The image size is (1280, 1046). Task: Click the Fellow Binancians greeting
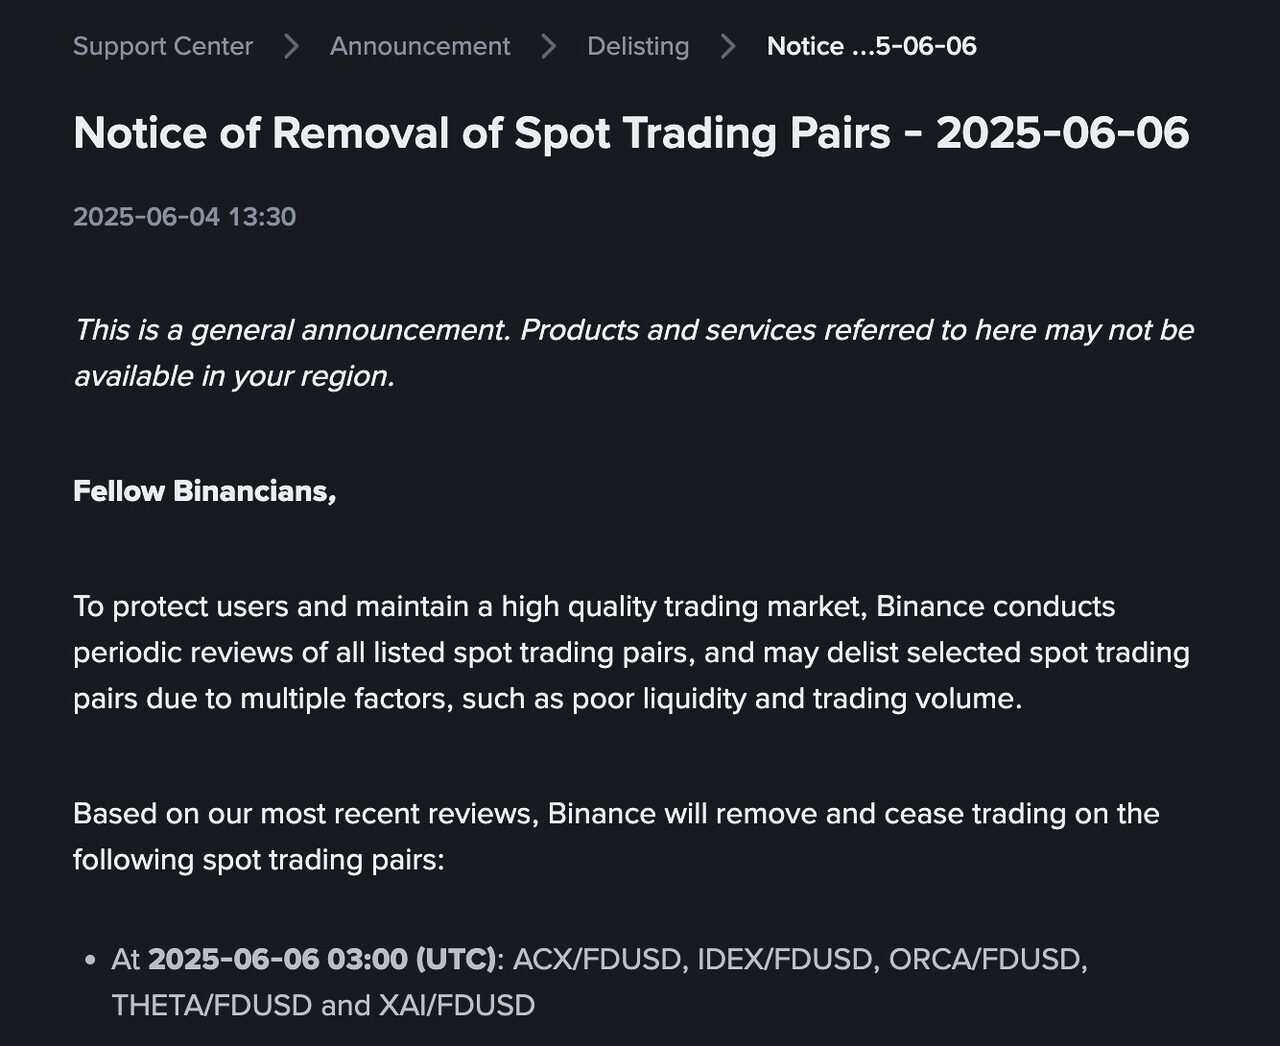pyautogui.click(x=205, y=491)
